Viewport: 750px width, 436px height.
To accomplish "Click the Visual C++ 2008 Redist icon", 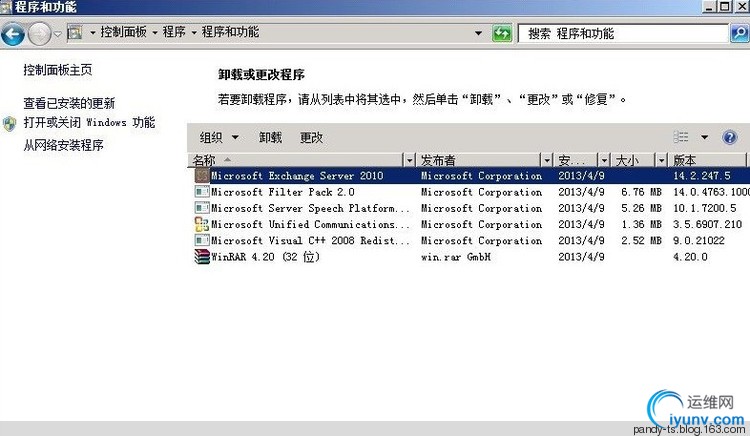I will [x=202, y=240].
